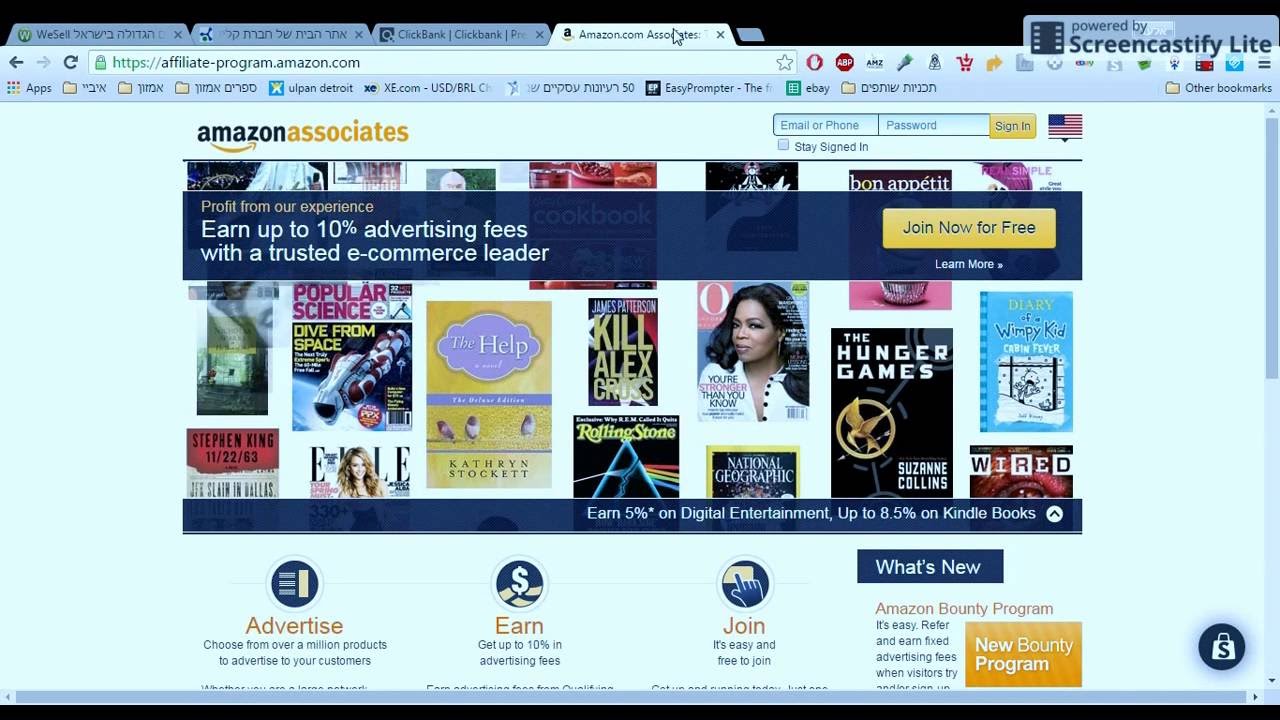
Task: Open the Apps grid shortcut
Action: (x=29, y=88)
